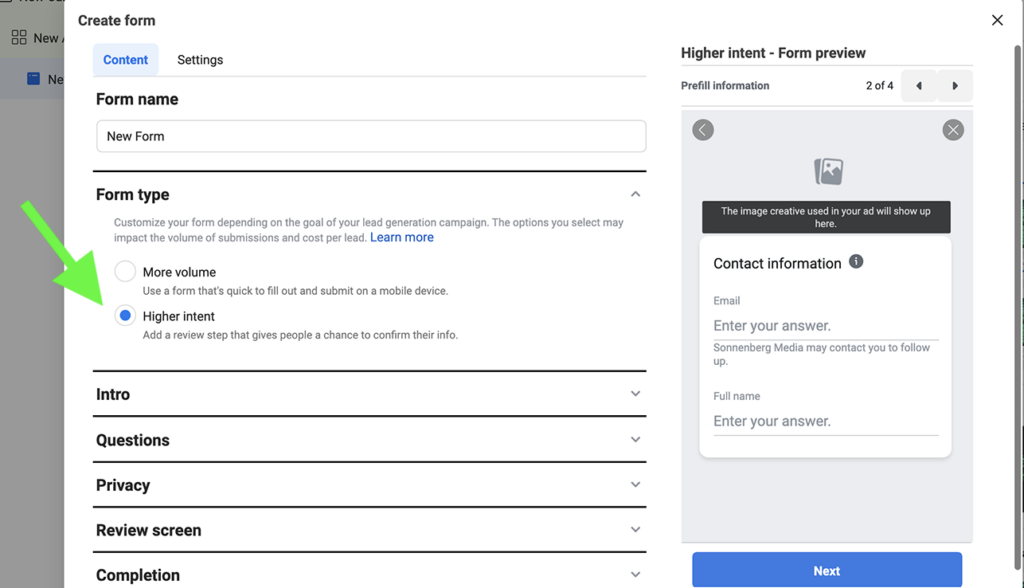Expand the Privacy section
Viewport: 1024px width, 588px height.
(636, 485)
